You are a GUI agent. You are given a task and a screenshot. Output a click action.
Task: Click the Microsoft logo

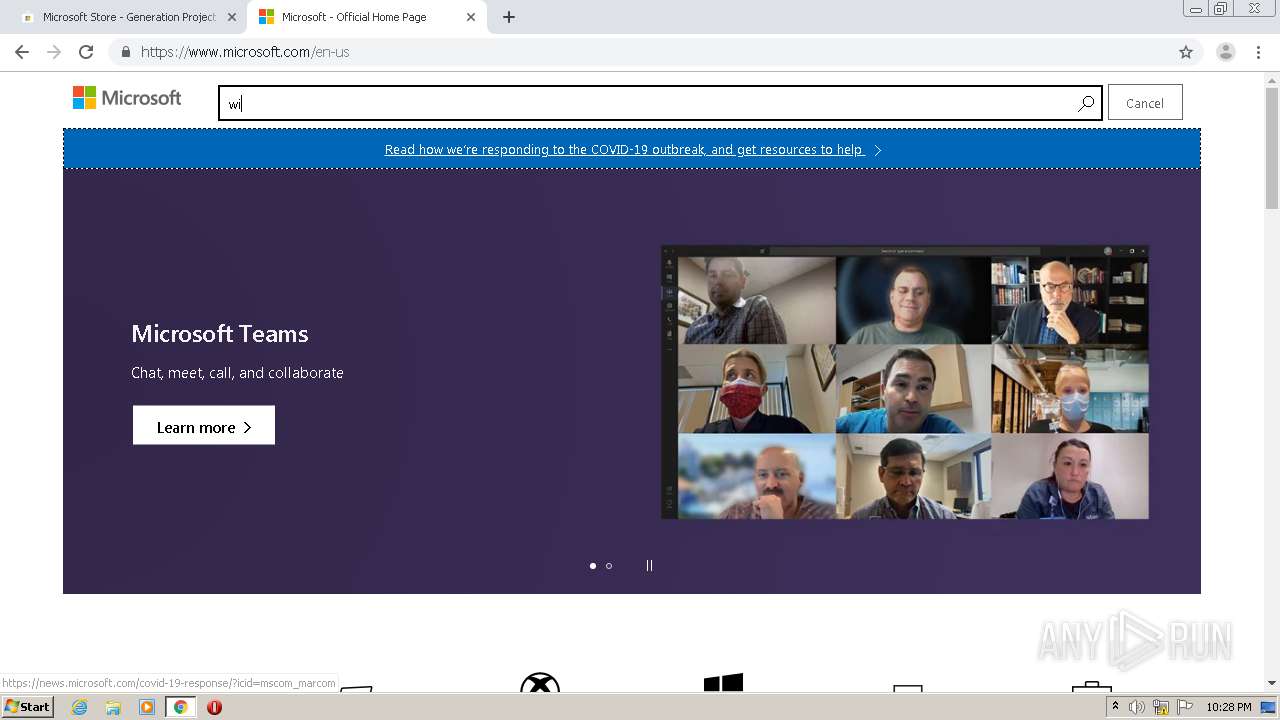coord(127,98)
